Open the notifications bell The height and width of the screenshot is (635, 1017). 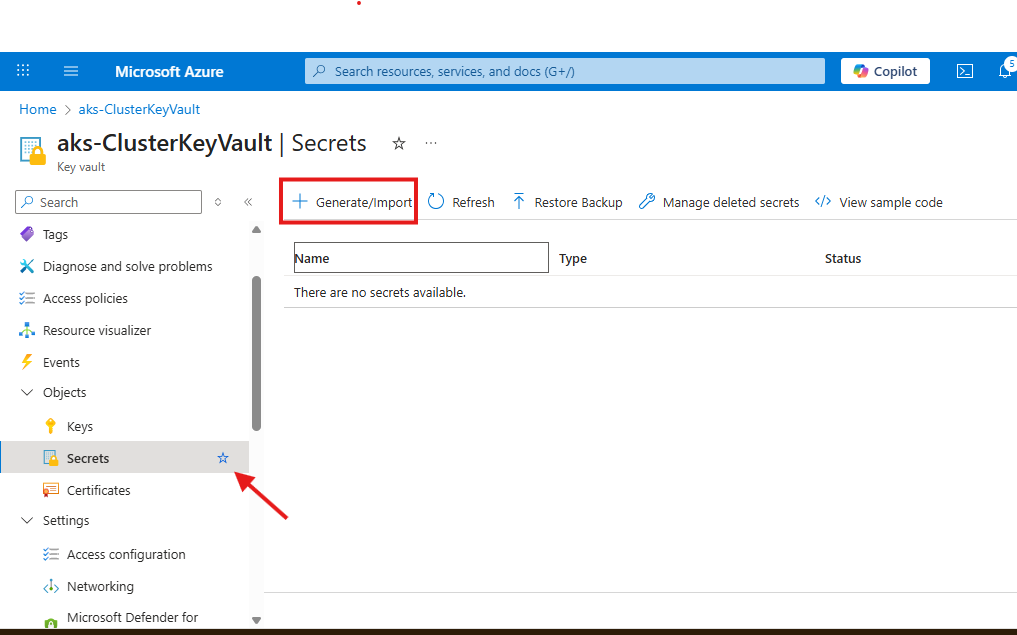(x=1007, y=71)
